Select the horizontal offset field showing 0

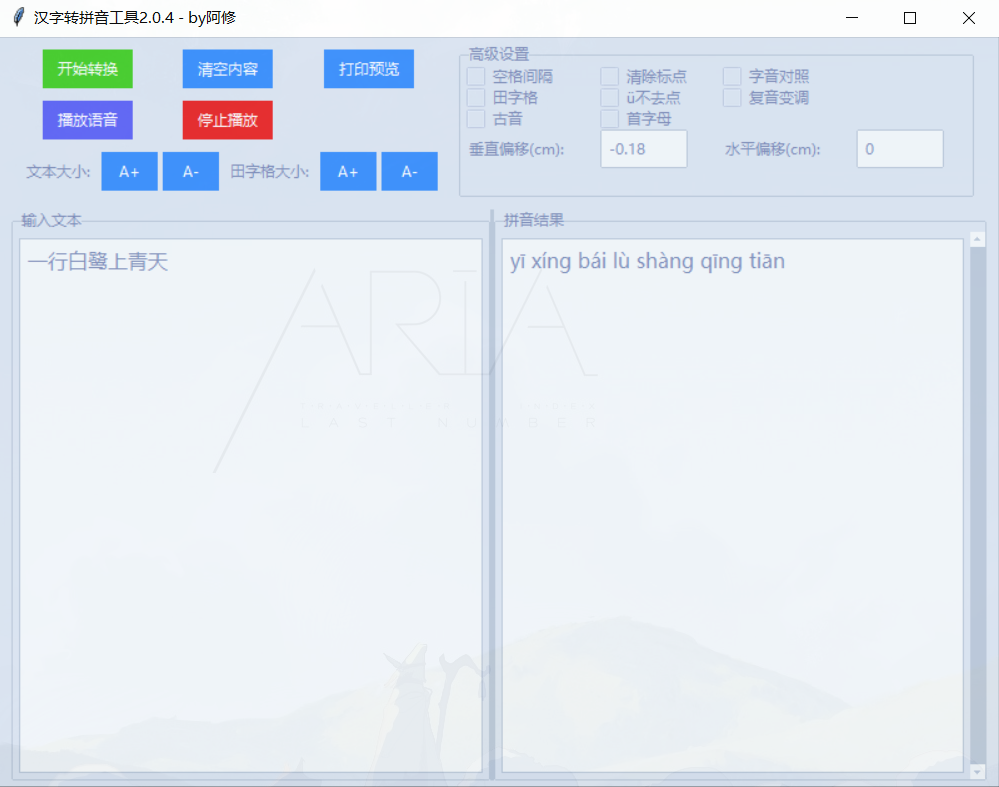tap(899, 148)
